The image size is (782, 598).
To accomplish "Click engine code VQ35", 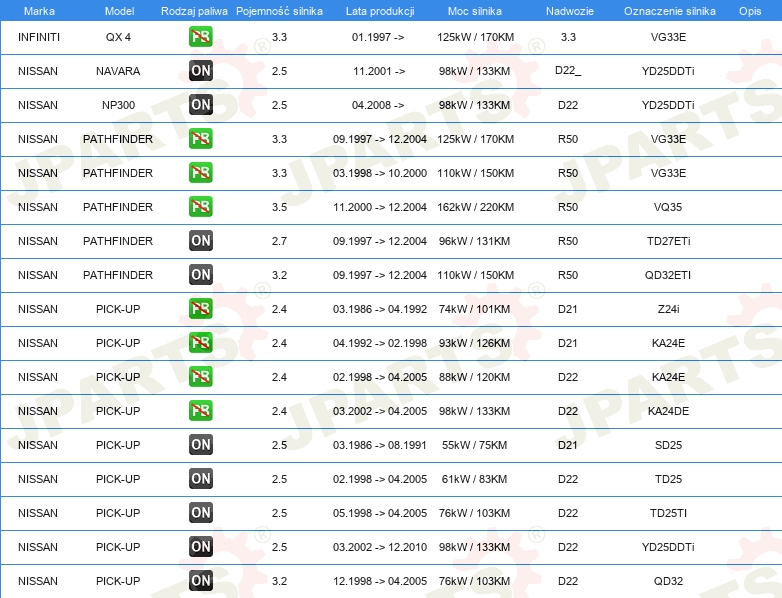I will [668, 207].
